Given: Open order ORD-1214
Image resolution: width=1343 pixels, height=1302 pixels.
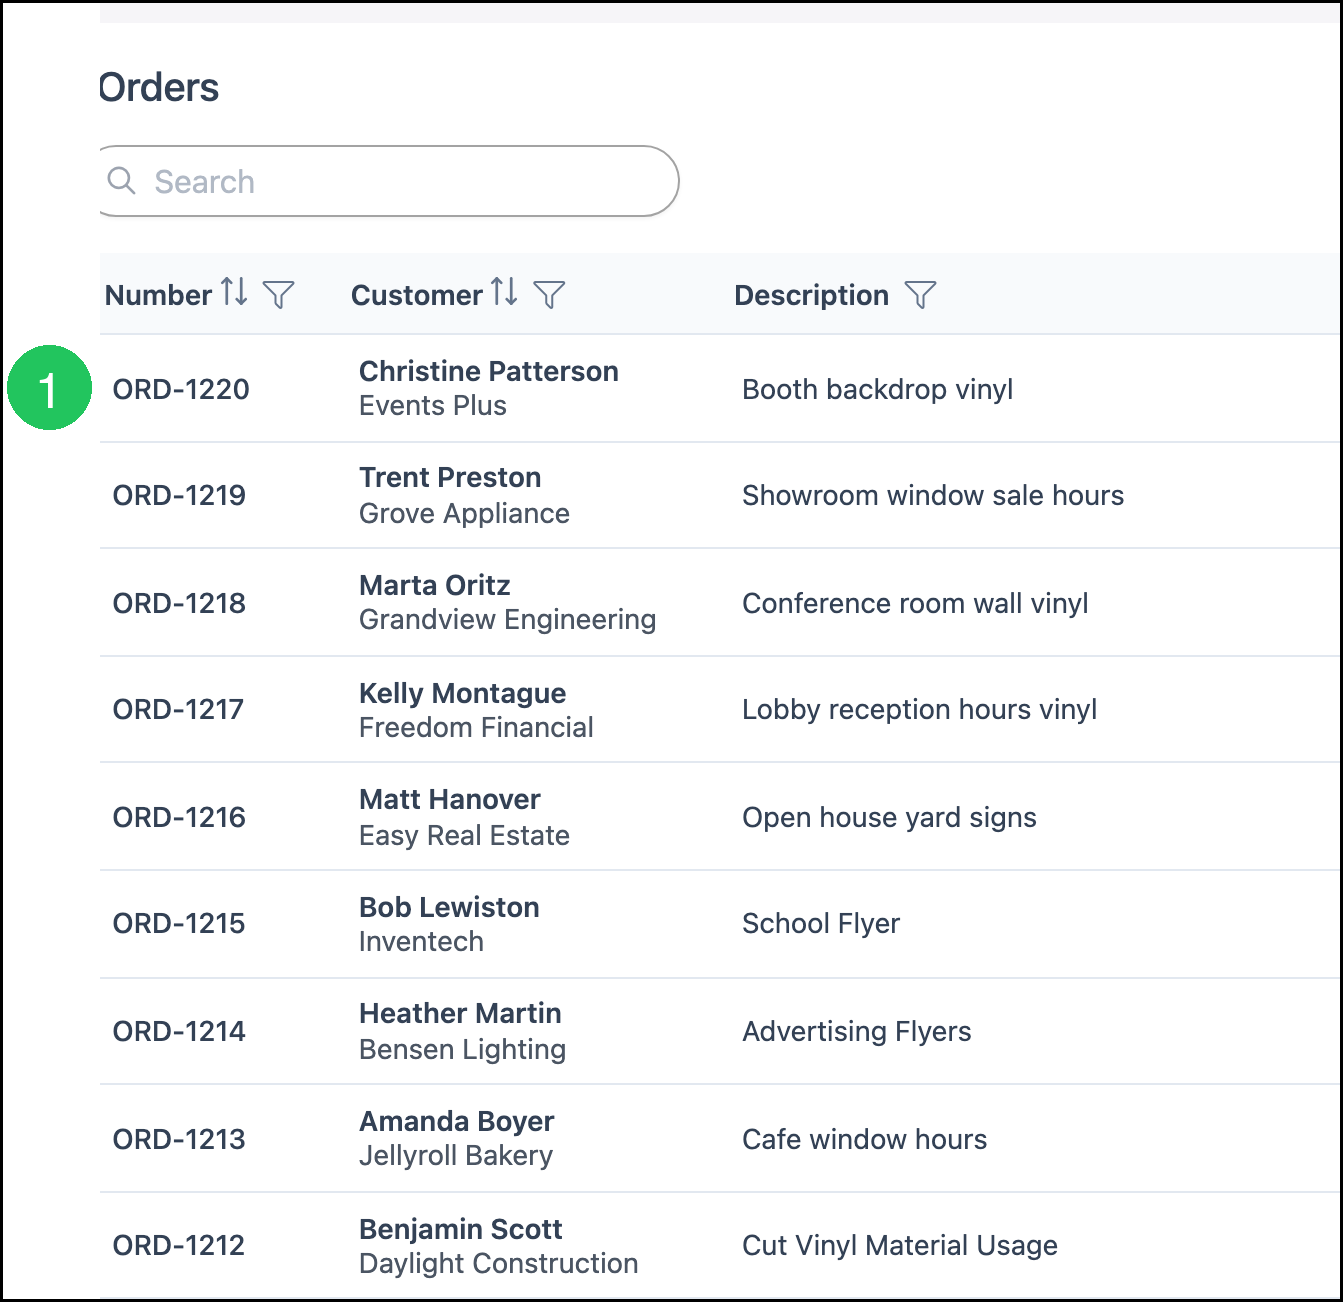Looking at the screenshot, I should pos(179,1031).
